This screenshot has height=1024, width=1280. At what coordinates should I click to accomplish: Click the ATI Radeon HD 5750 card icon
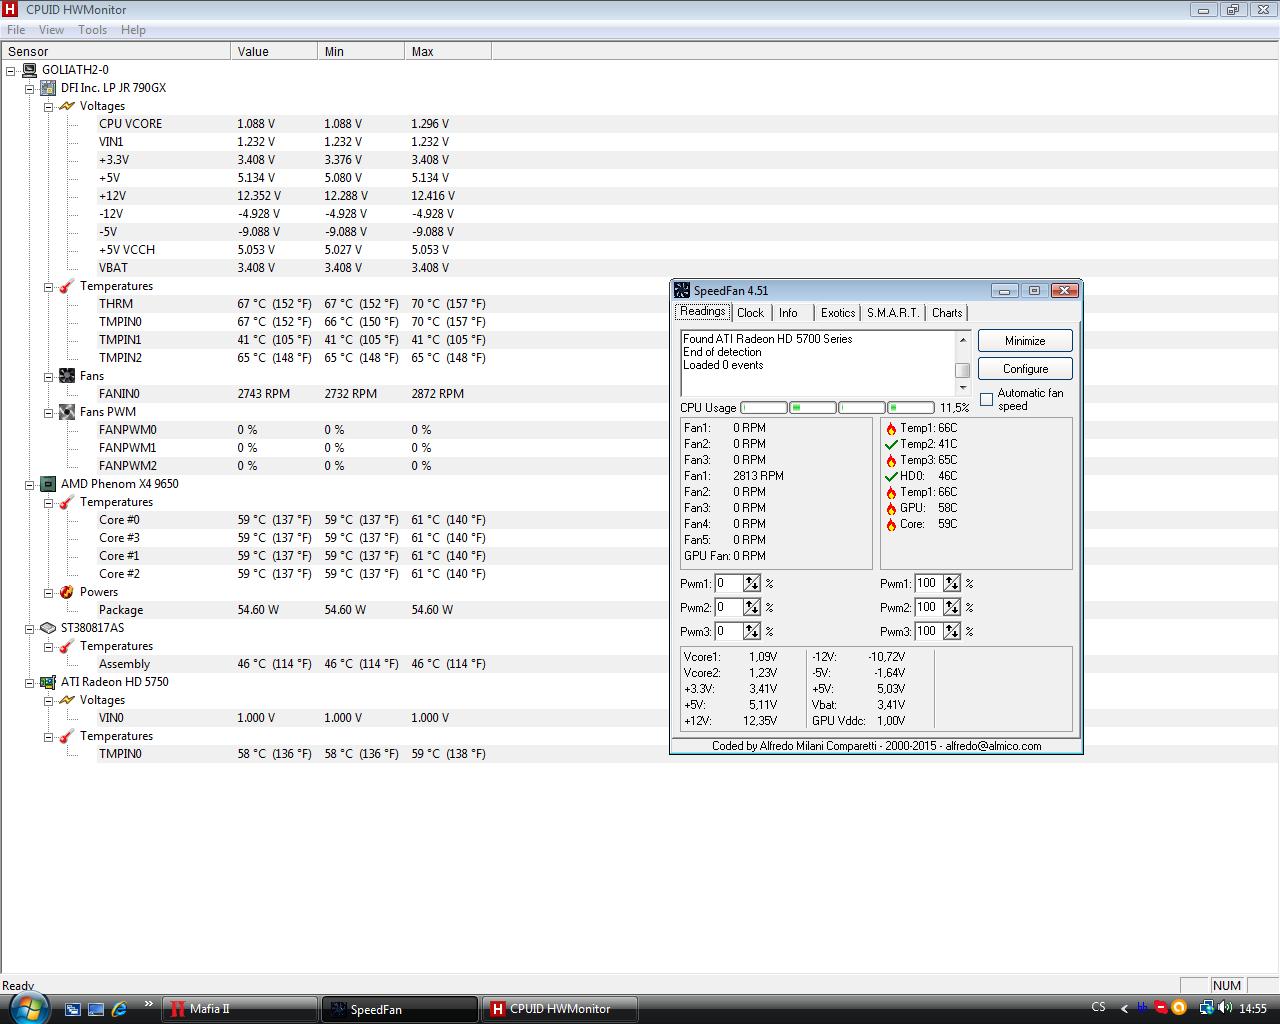[48, 682]
